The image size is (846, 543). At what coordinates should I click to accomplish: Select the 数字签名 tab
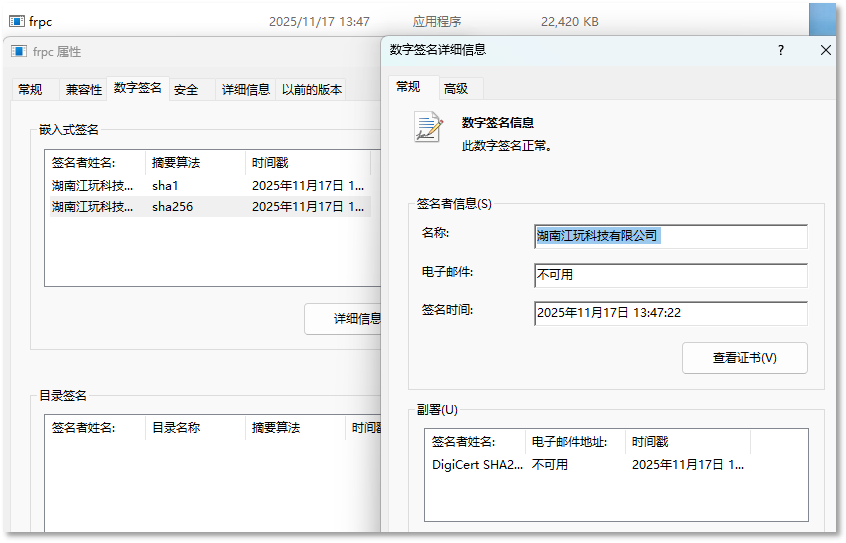pyautogui.click(x=138, y=88)
